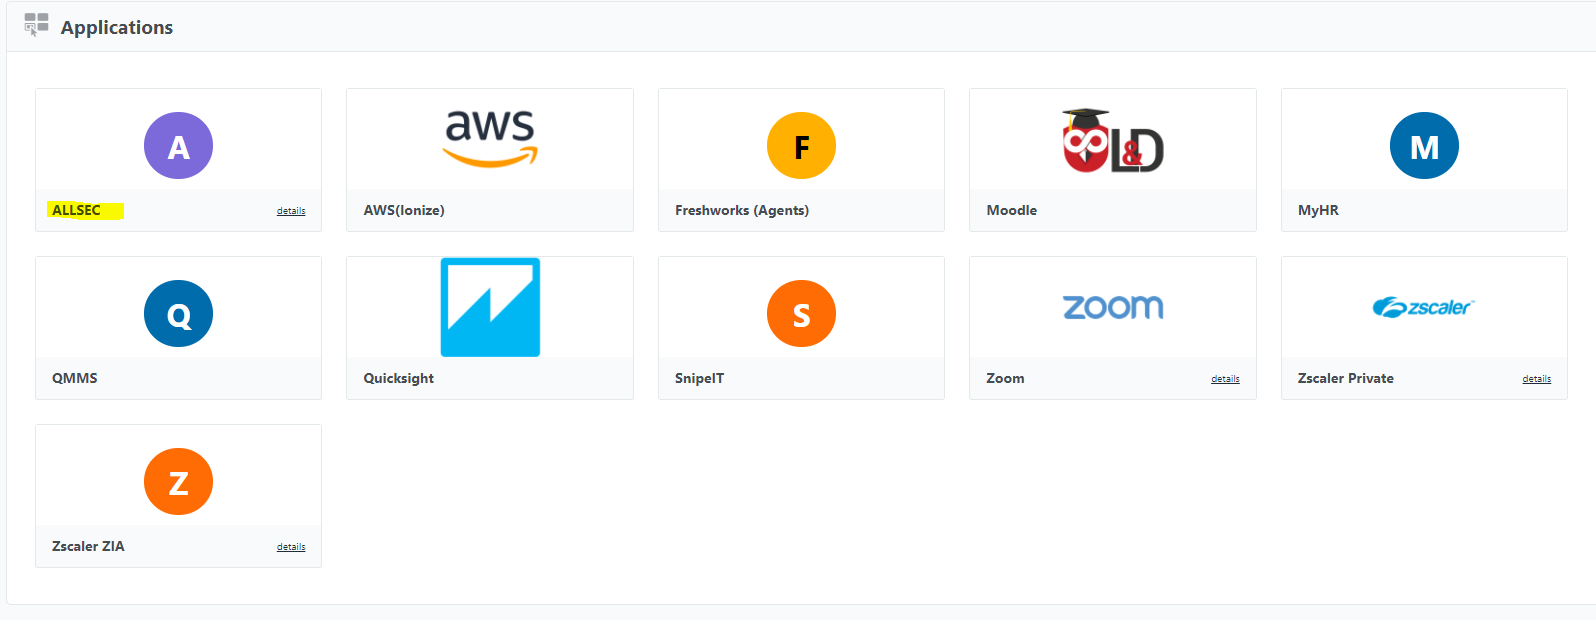Open the Zscaler ZIA orange Z icon
Image resolution: width=1596 pixels, height=620 pixels.
coord(178,482)
